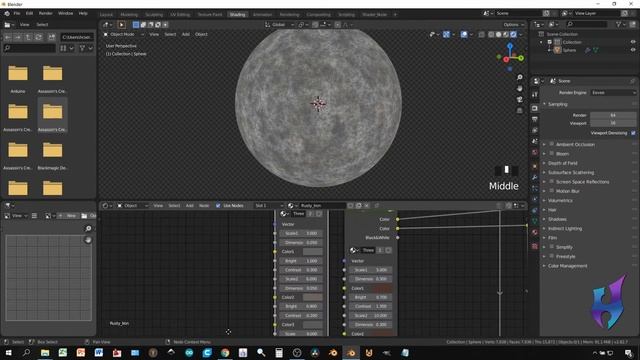
Task: Click the Render samples value field
Action: [613, 115]
